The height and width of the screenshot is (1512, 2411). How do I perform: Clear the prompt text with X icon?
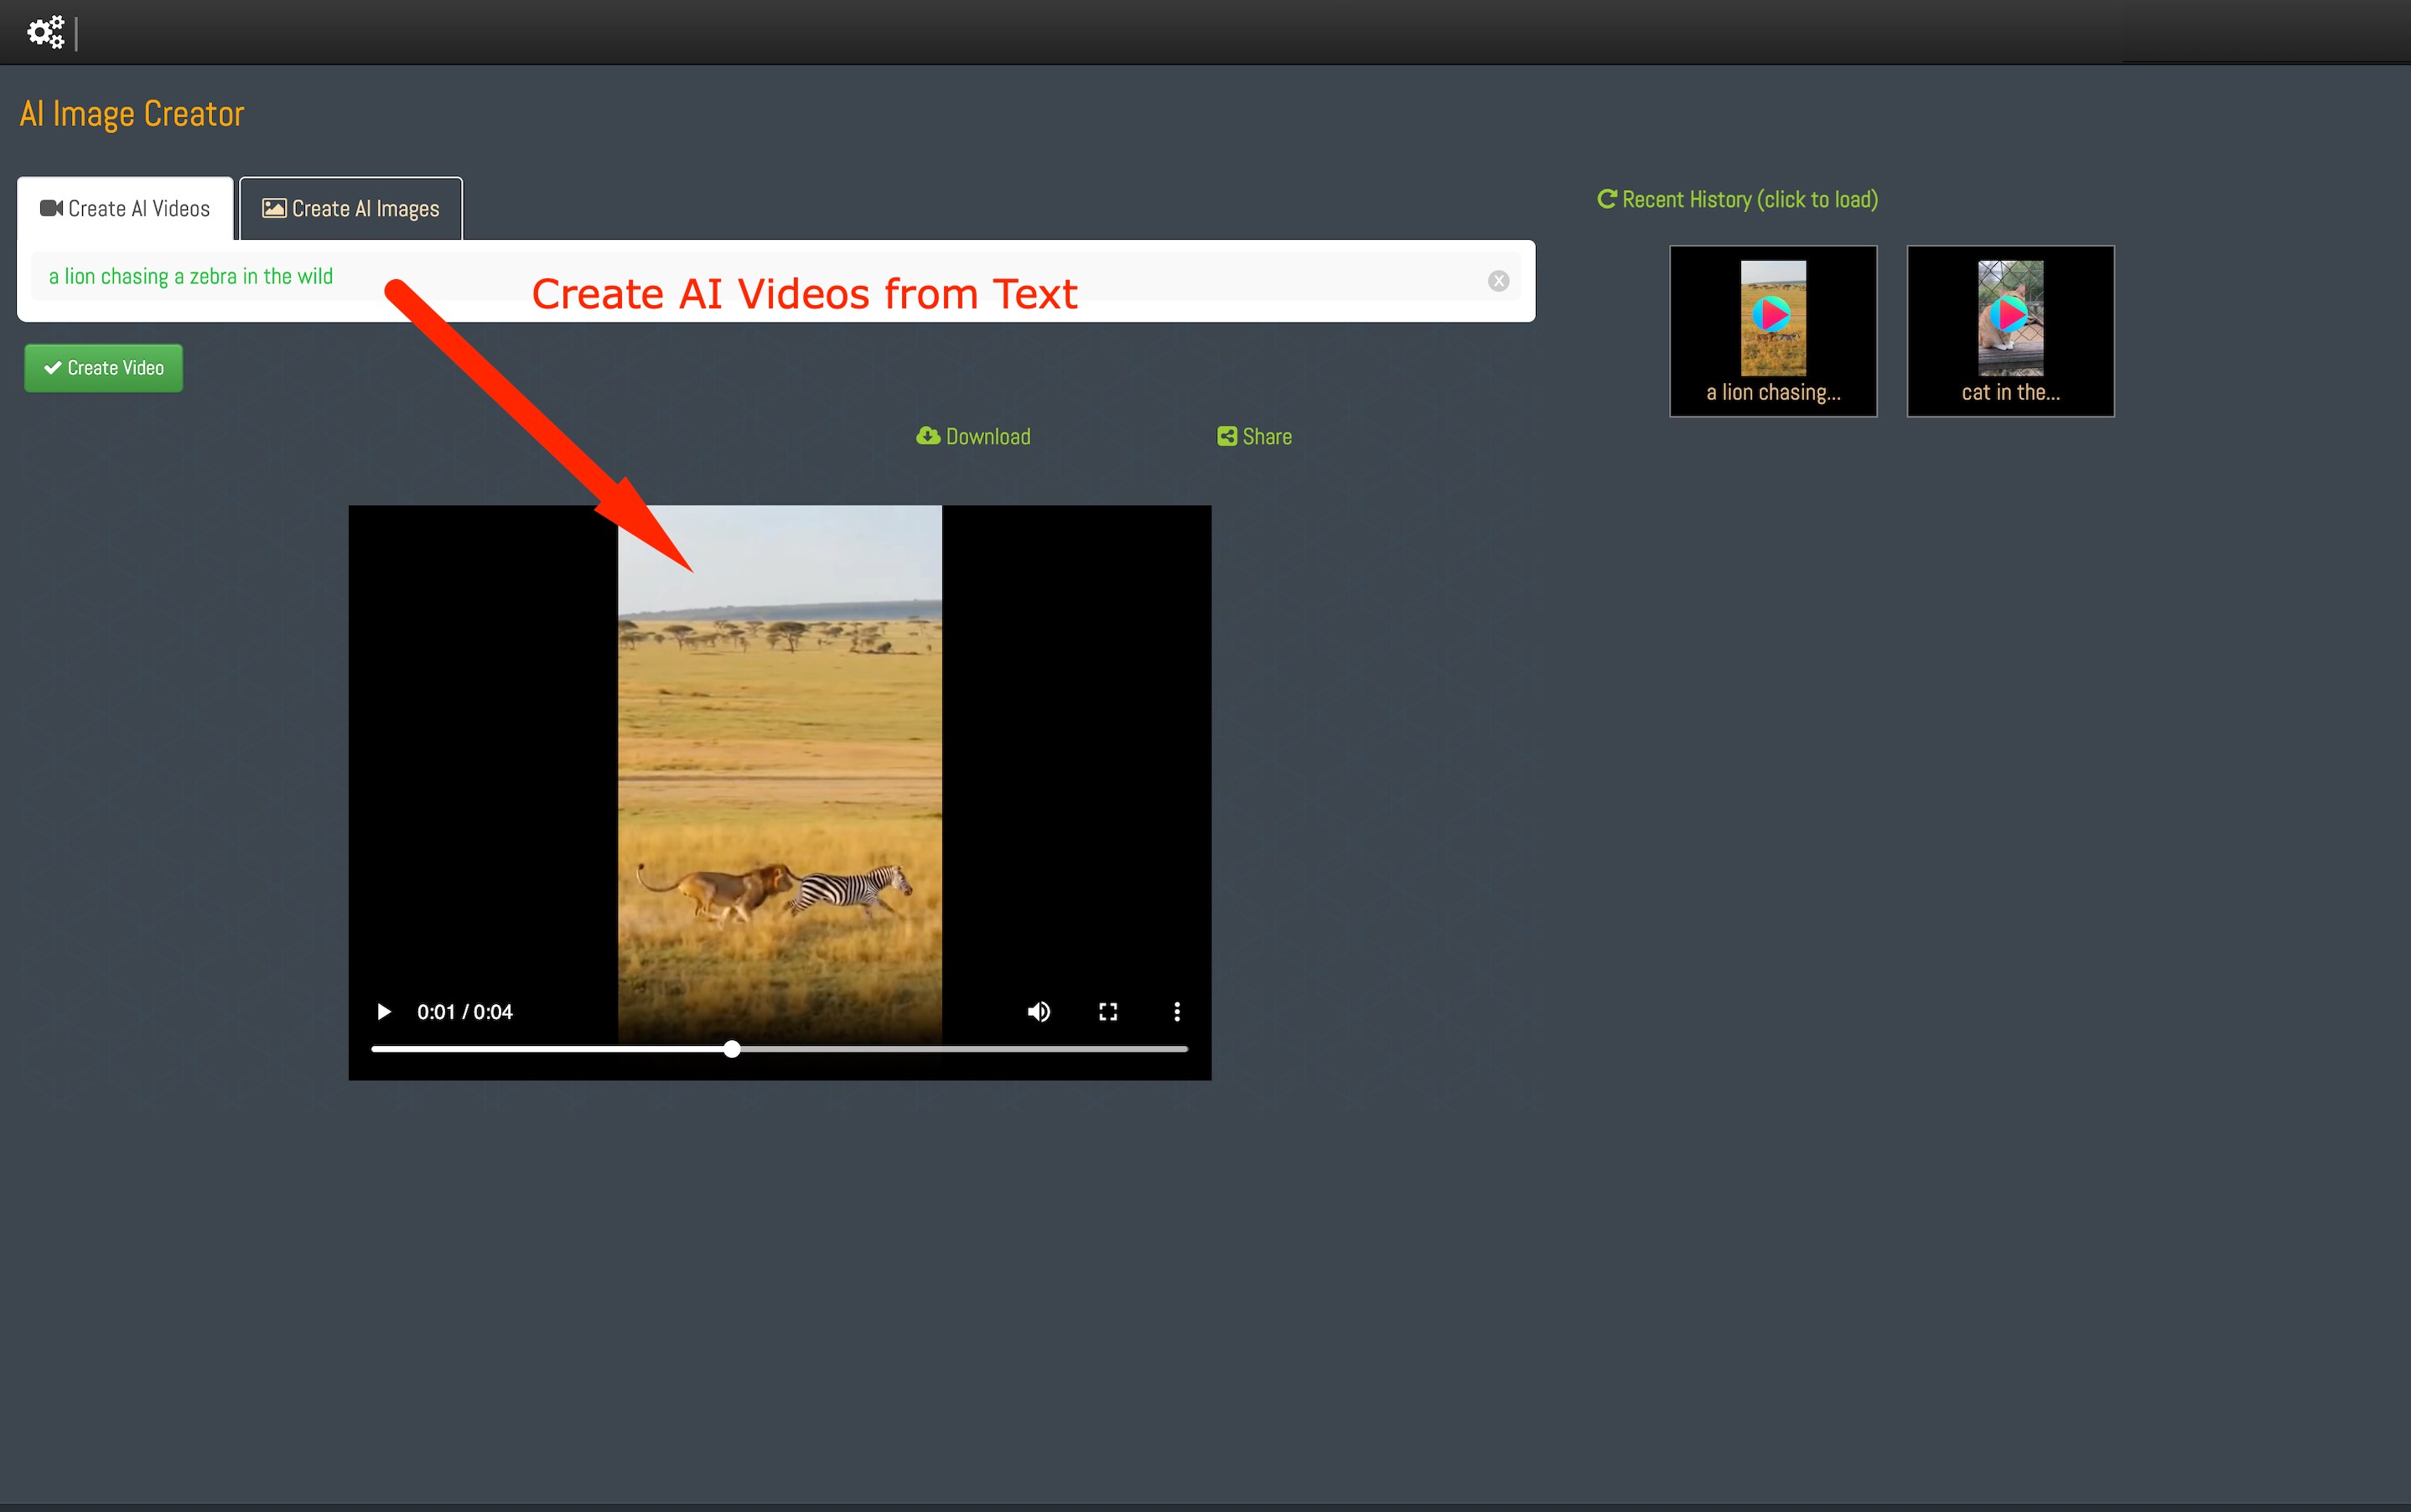pos(1497,281)
